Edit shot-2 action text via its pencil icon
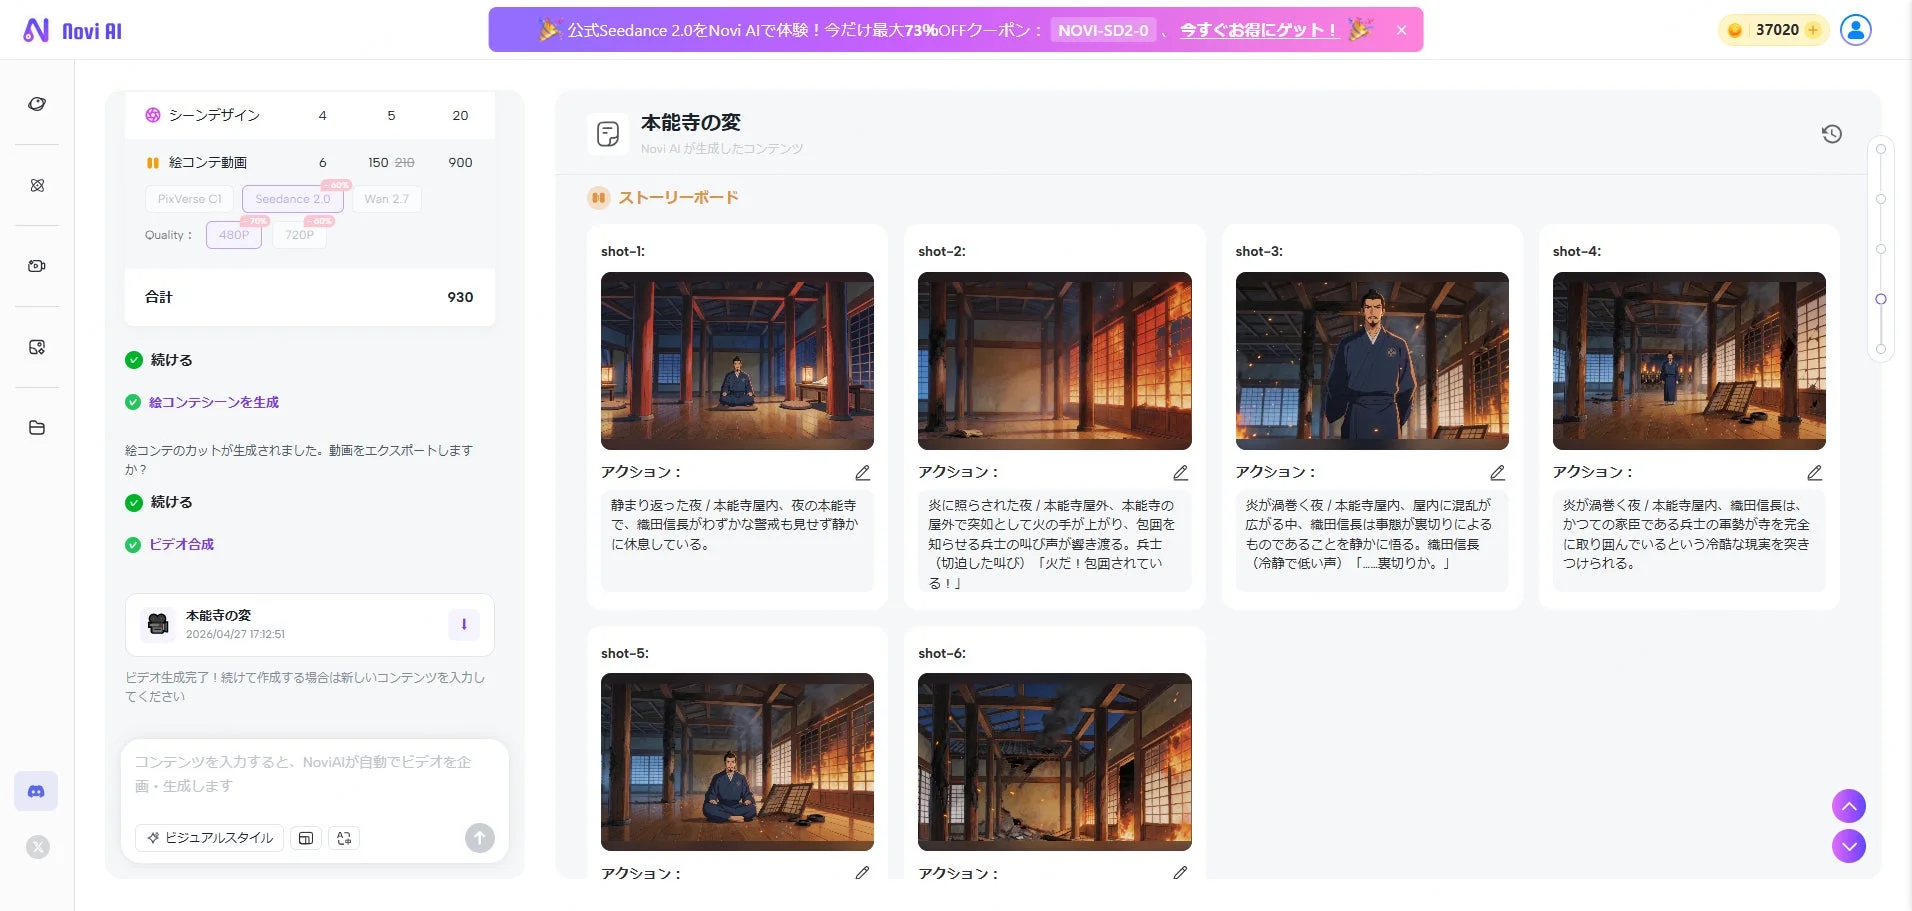 click(1180, 472)
